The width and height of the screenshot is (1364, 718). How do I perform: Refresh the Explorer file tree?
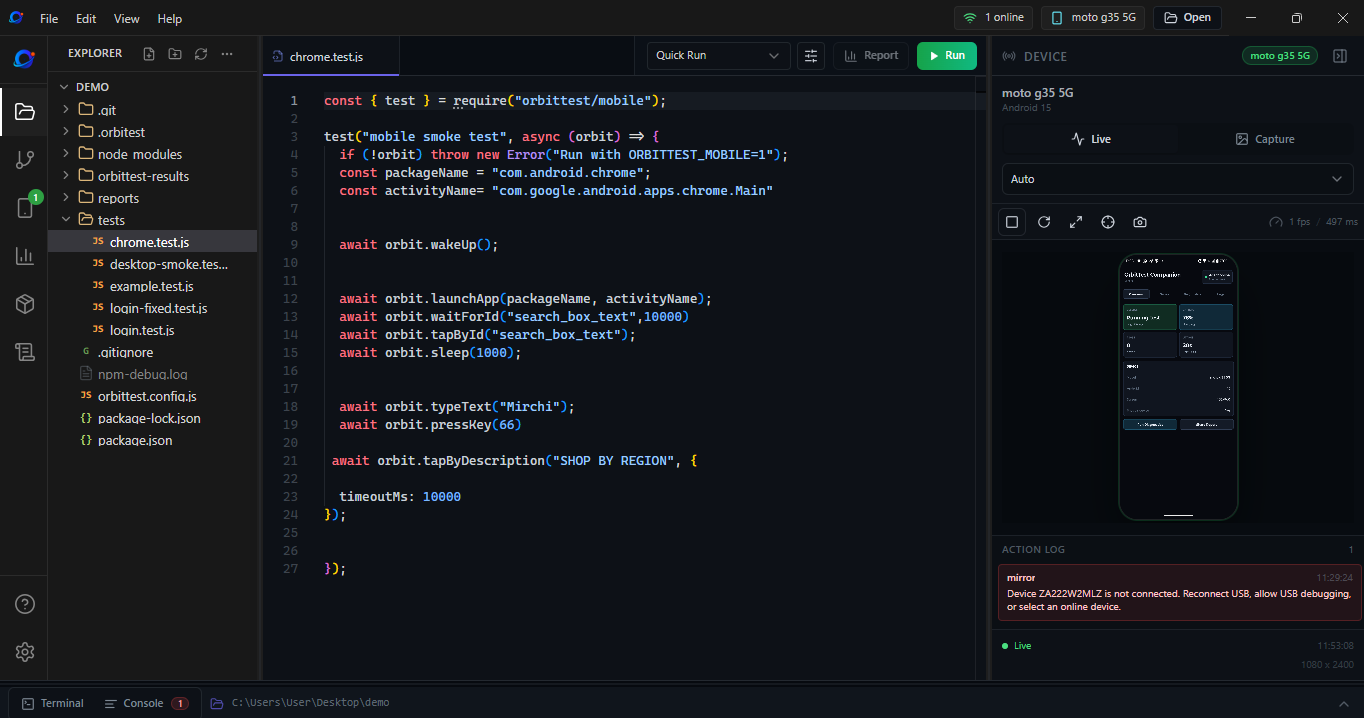201,54
